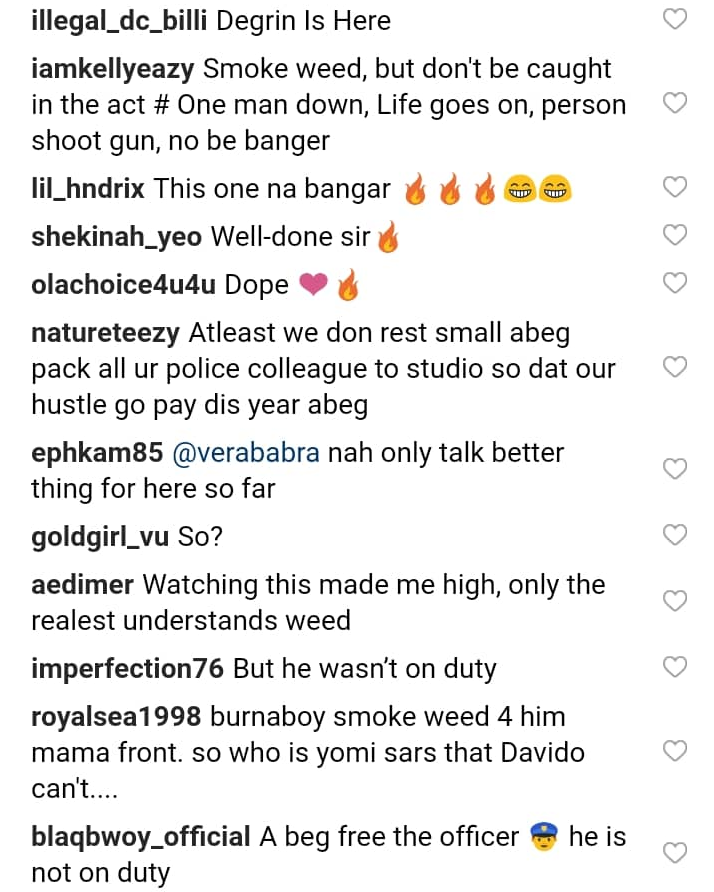Open the royalsea1998 username link

tap(116, 717)
